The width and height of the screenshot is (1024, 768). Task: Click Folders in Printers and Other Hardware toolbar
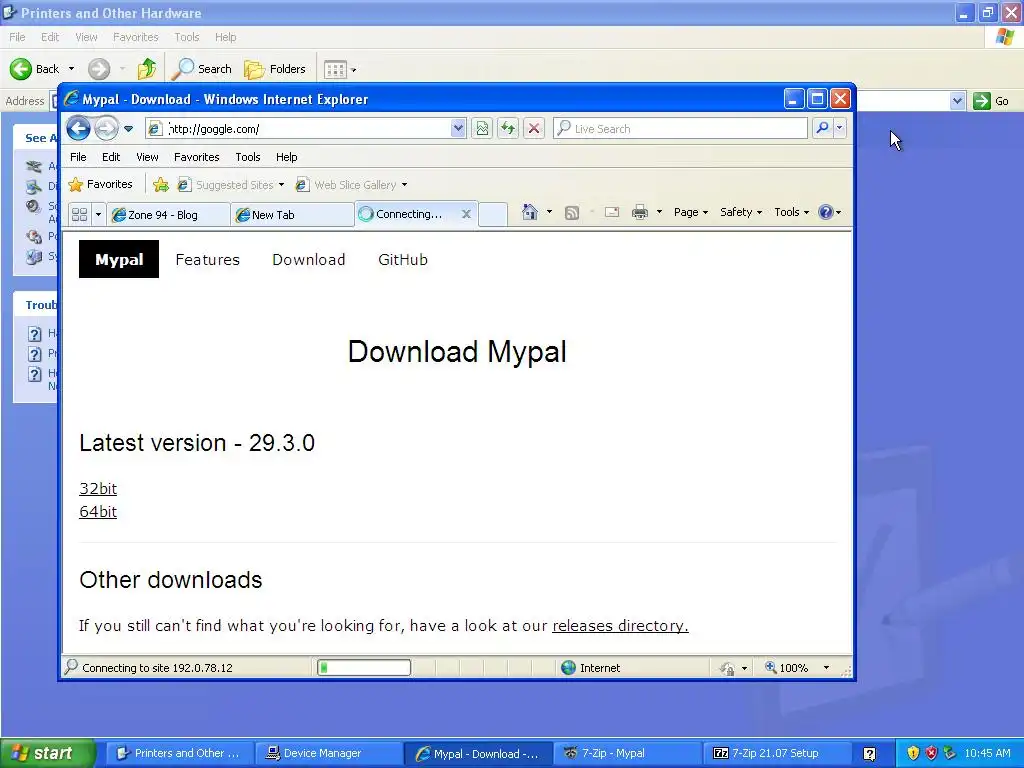[275, 69]
